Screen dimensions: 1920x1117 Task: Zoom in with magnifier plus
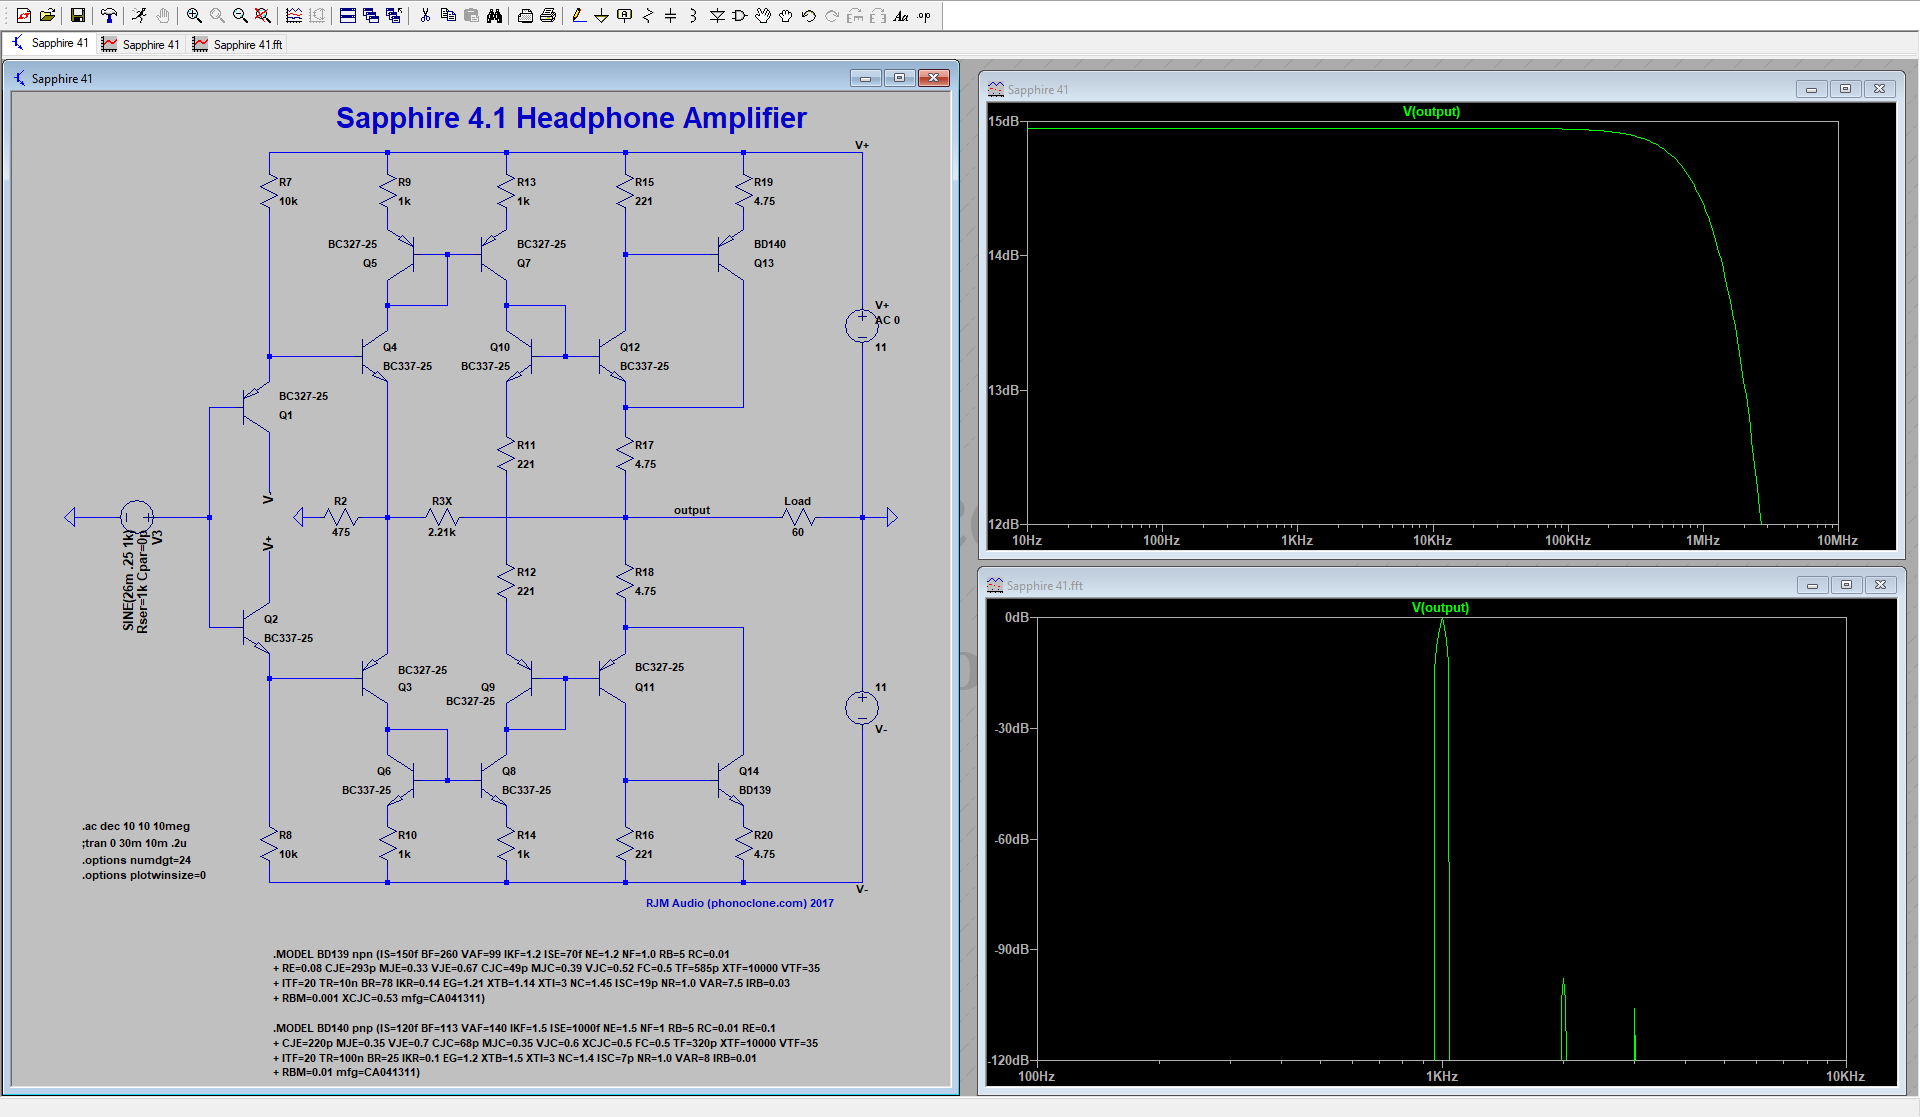pos(194,15)
